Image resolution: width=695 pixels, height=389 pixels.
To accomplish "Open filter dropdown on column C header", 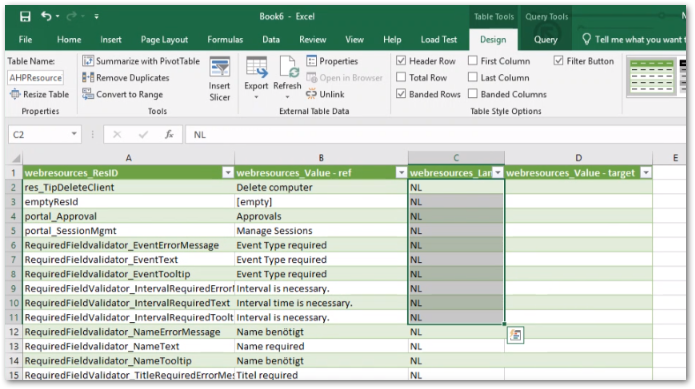I will click(x=498, y=173).
